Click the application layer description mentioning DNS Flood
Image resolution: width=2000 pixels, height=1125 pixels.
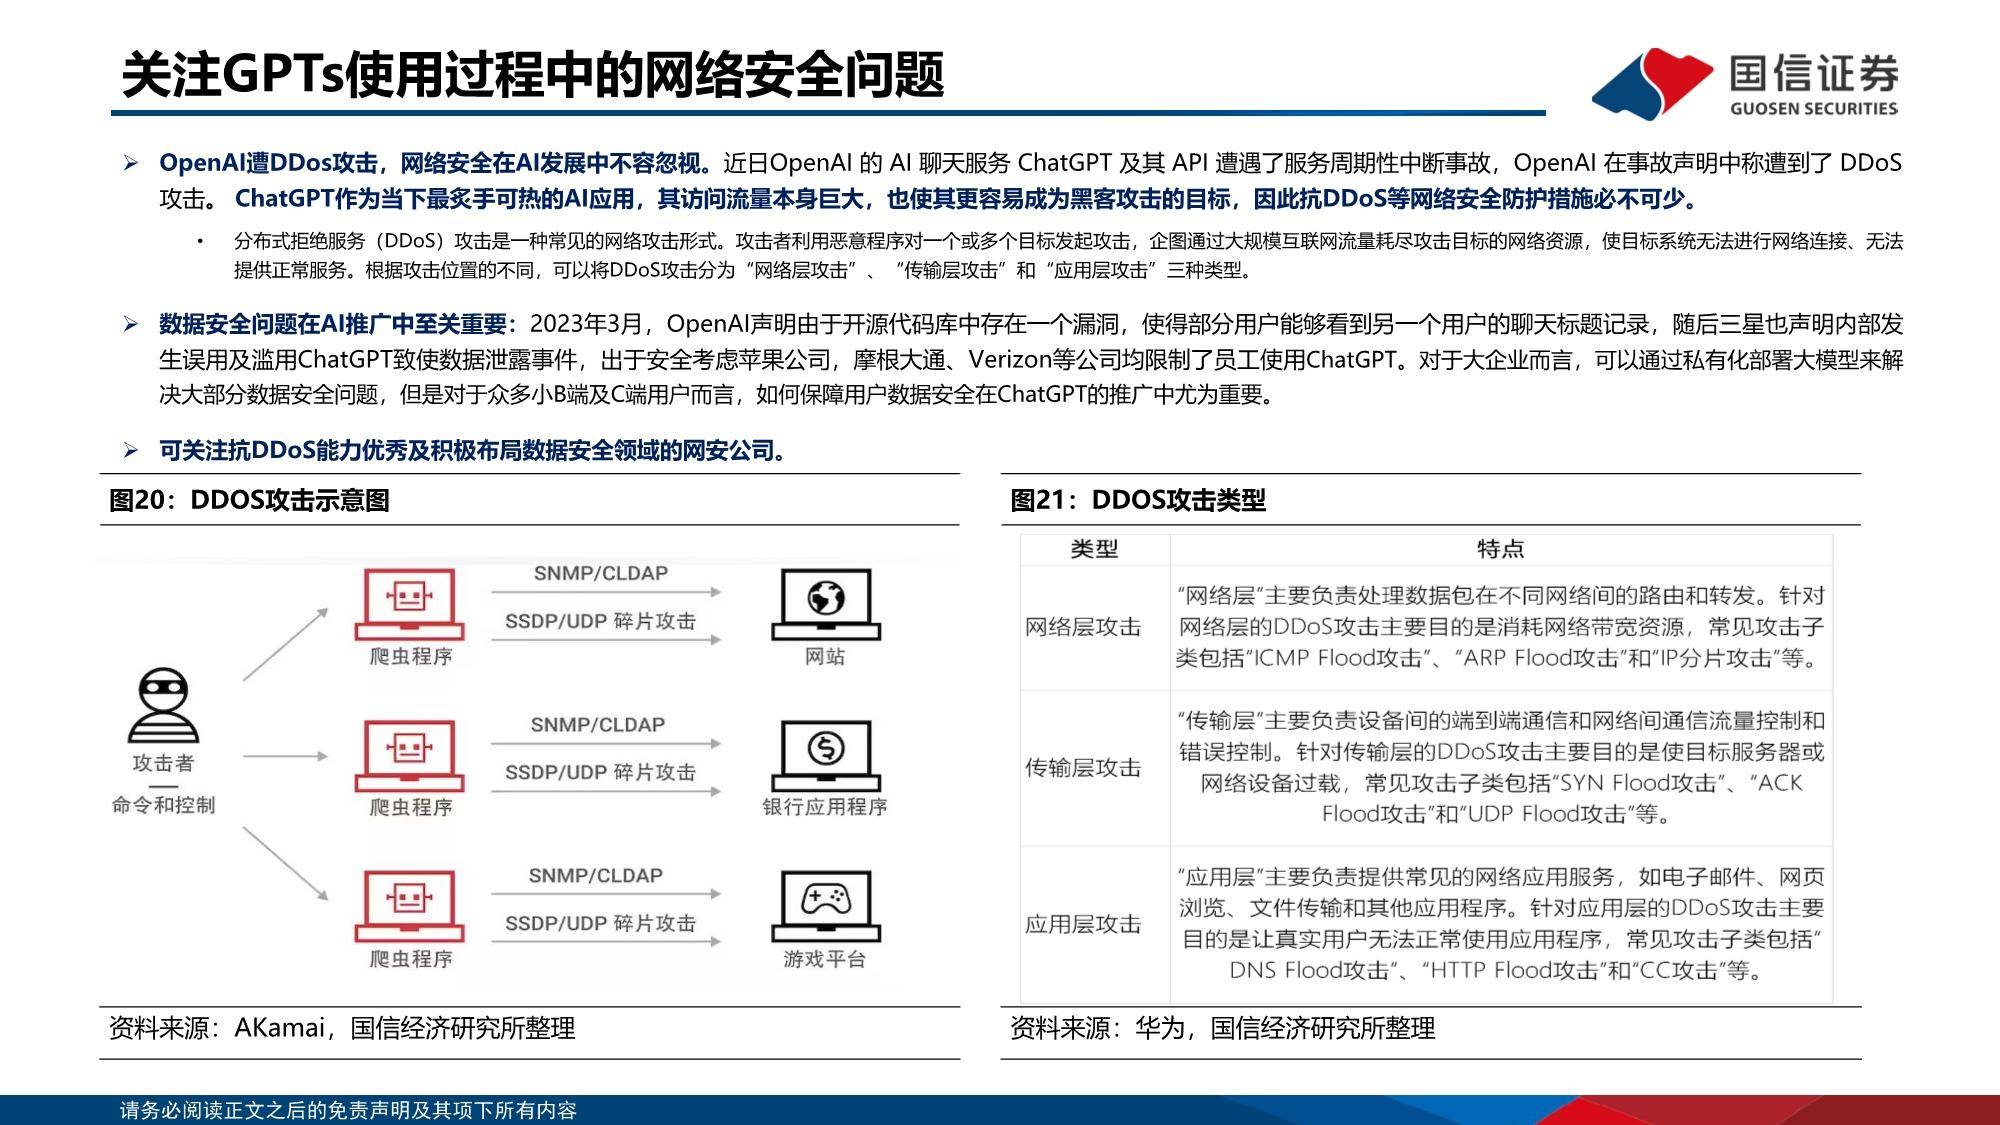pyautogui.click(x=1500, y=923)
